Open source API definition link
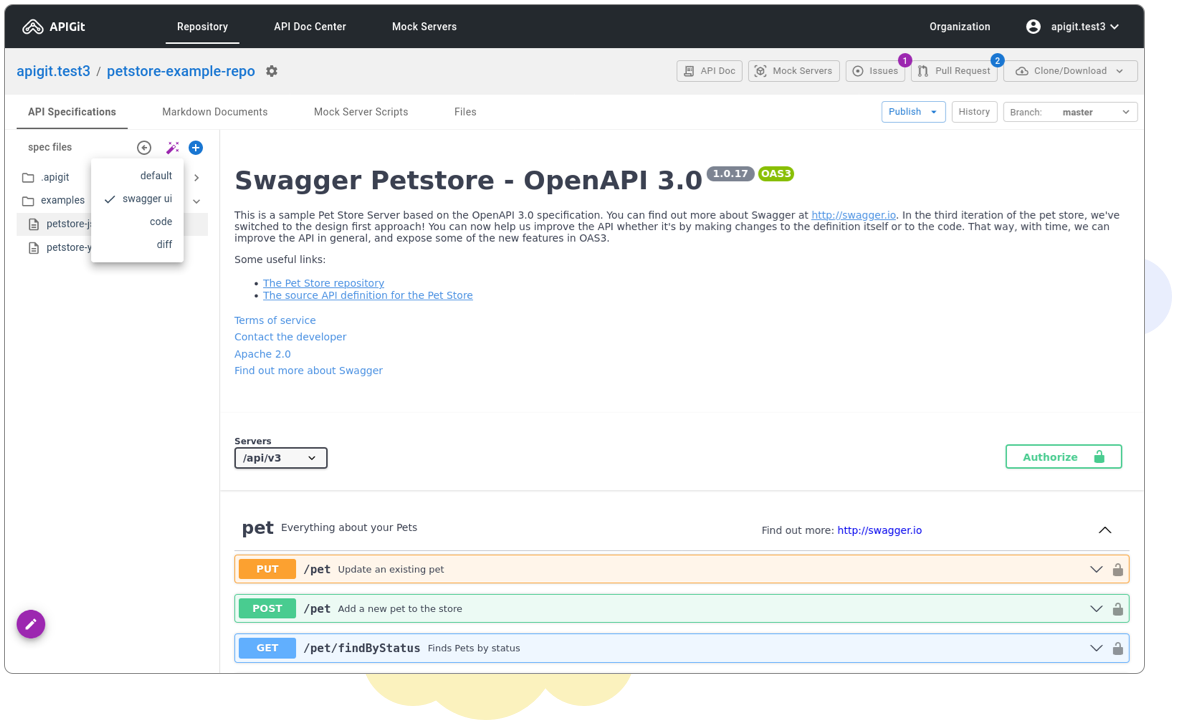1200x727 pixels. tap(368, 295)
